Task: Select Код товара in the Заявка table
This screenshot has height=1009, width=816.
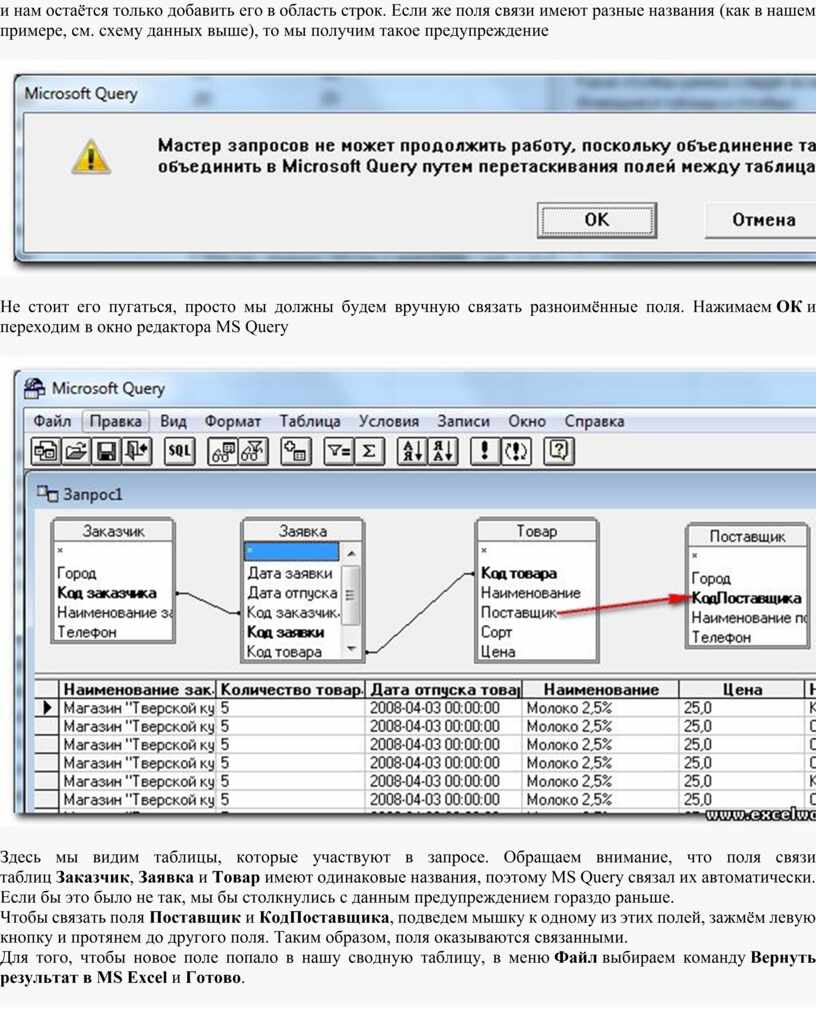Action: click(284, 652)
